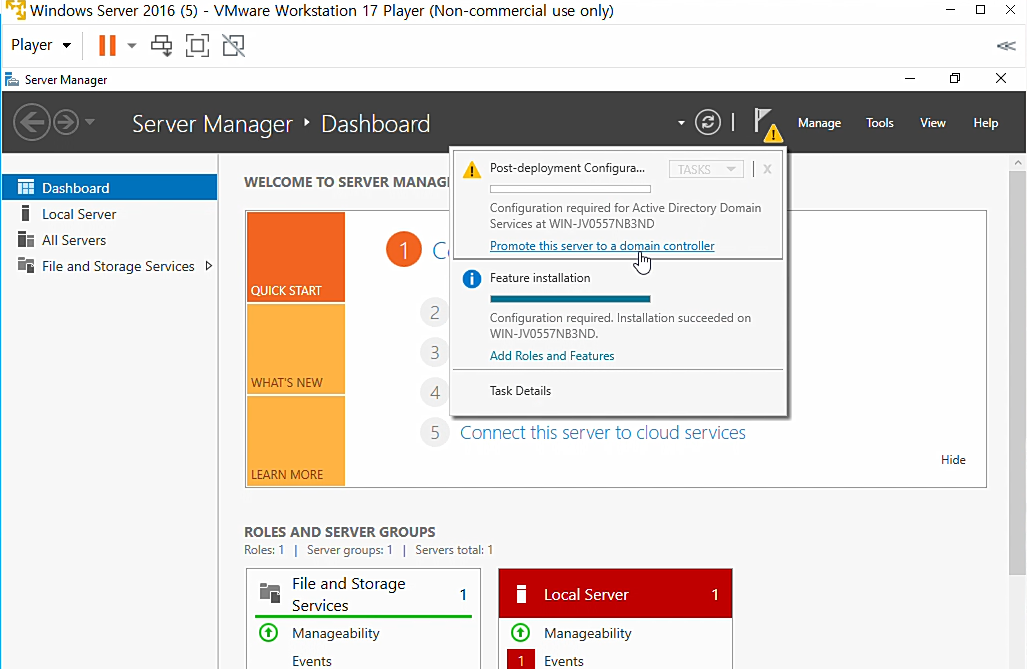Click the Local Server icon in sidebar
Screen dimensions: 1027x669
coord(26,213)
